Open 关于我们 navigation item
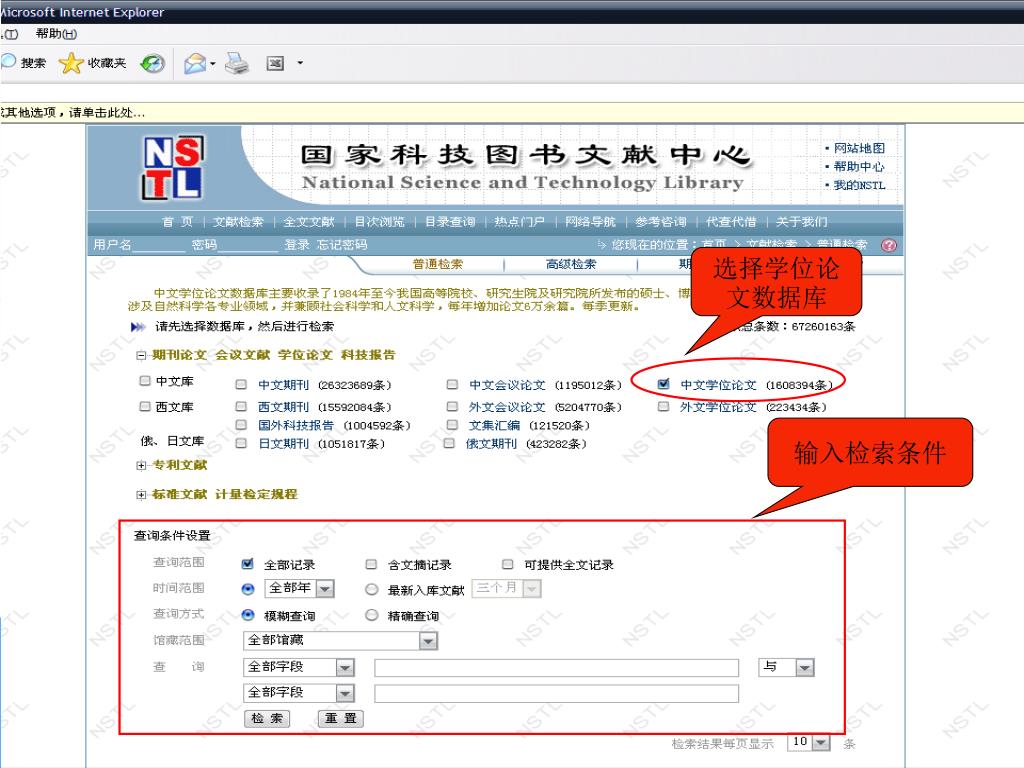This screenshot has height=768, width=1024. pyautogui.click(x=801, y=221)
